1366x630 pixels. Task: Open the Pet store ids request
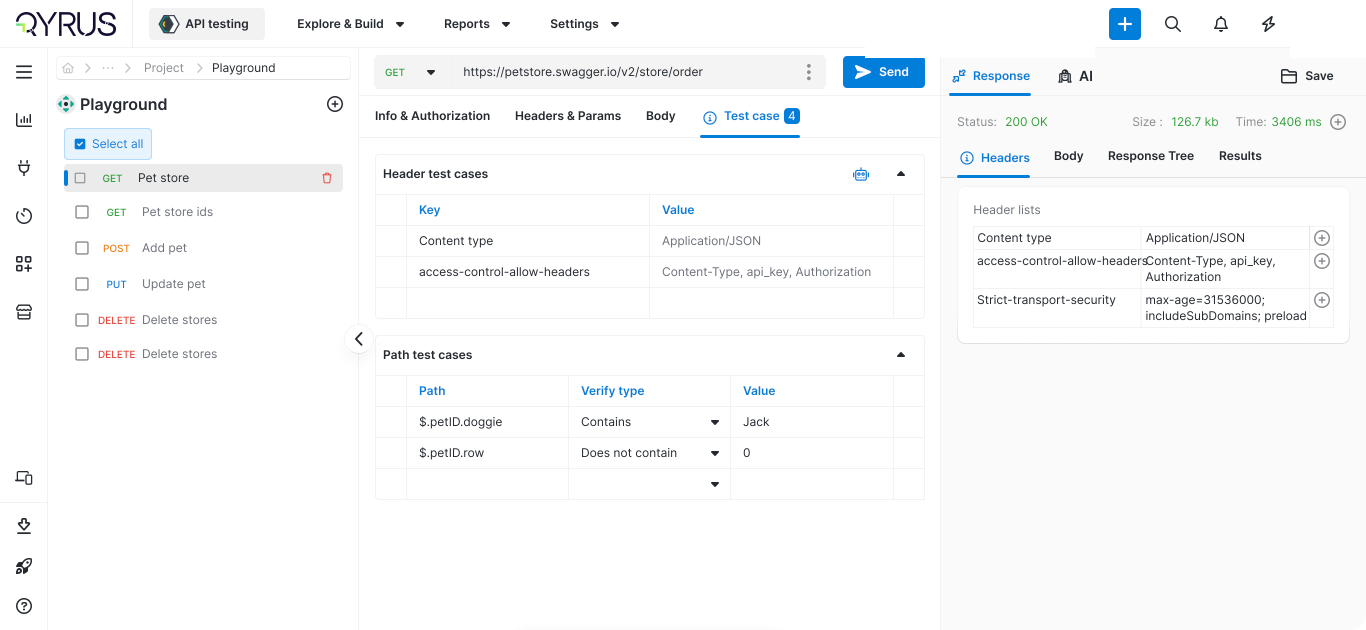tap(177, 212)
